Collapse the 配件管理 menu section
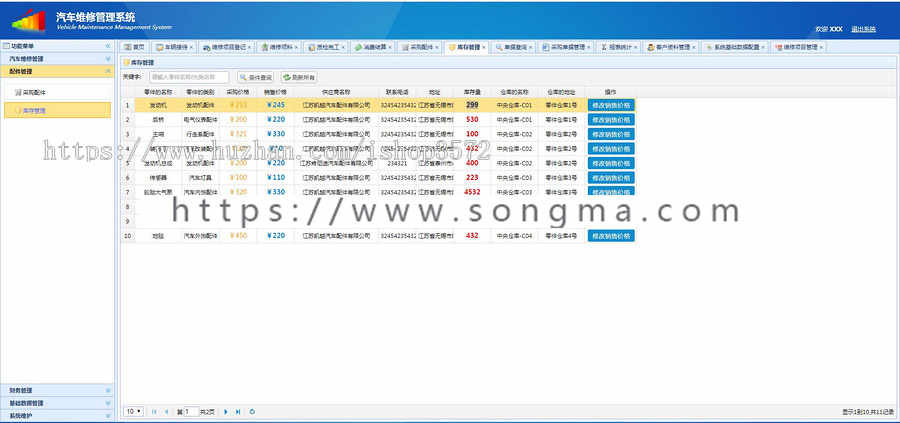This screenshot has width=900, height=423. pyautogui.click(x=108, y=71)
